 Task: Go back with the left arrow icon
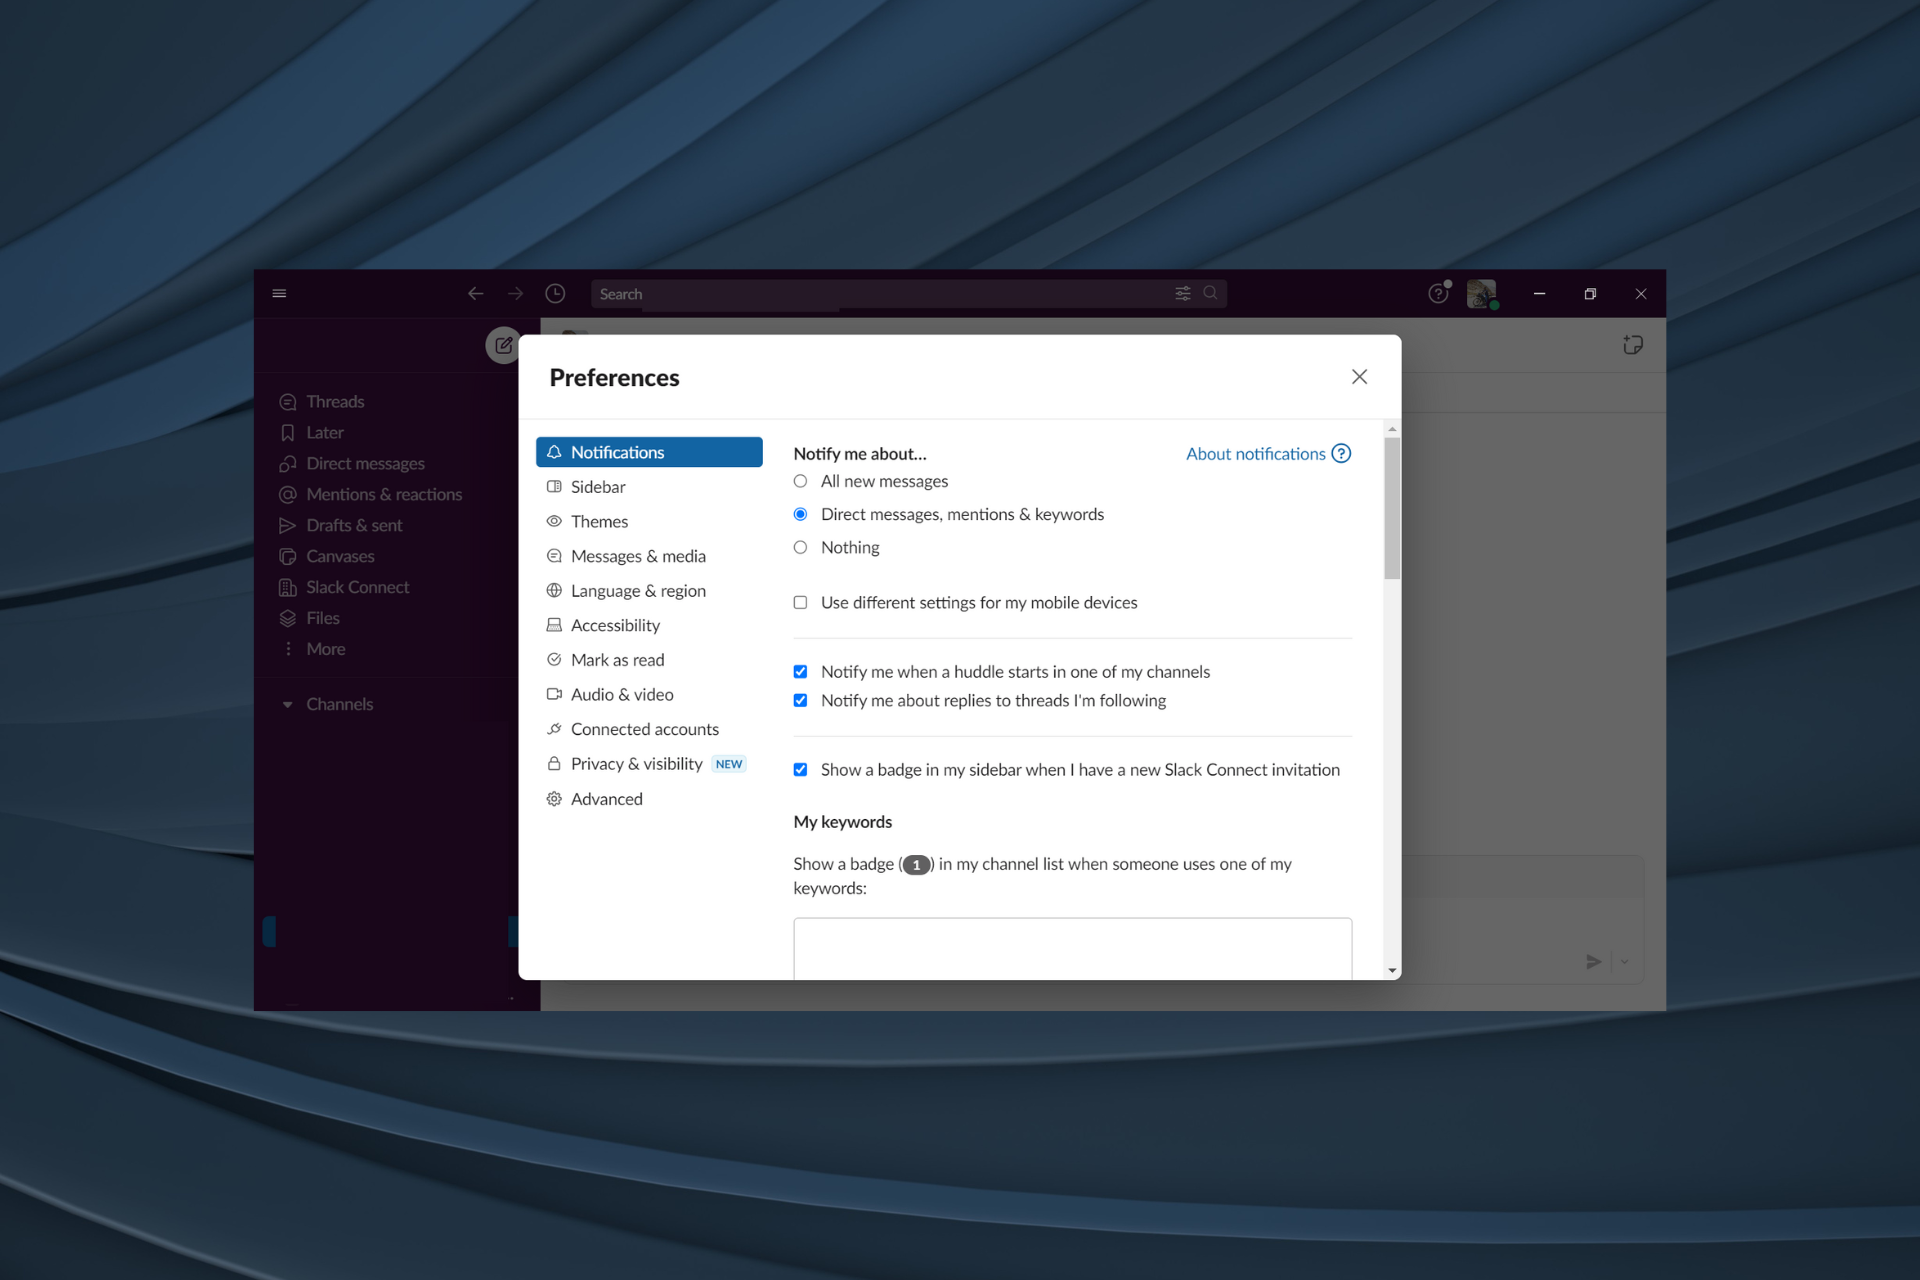click(x=476, y=293)
